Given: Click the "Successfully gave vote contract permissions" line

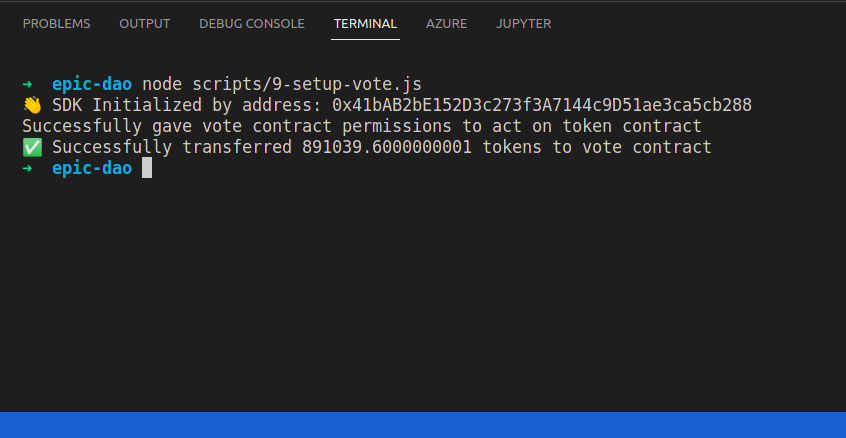Looking at the screenshot, I should point(361,126).
